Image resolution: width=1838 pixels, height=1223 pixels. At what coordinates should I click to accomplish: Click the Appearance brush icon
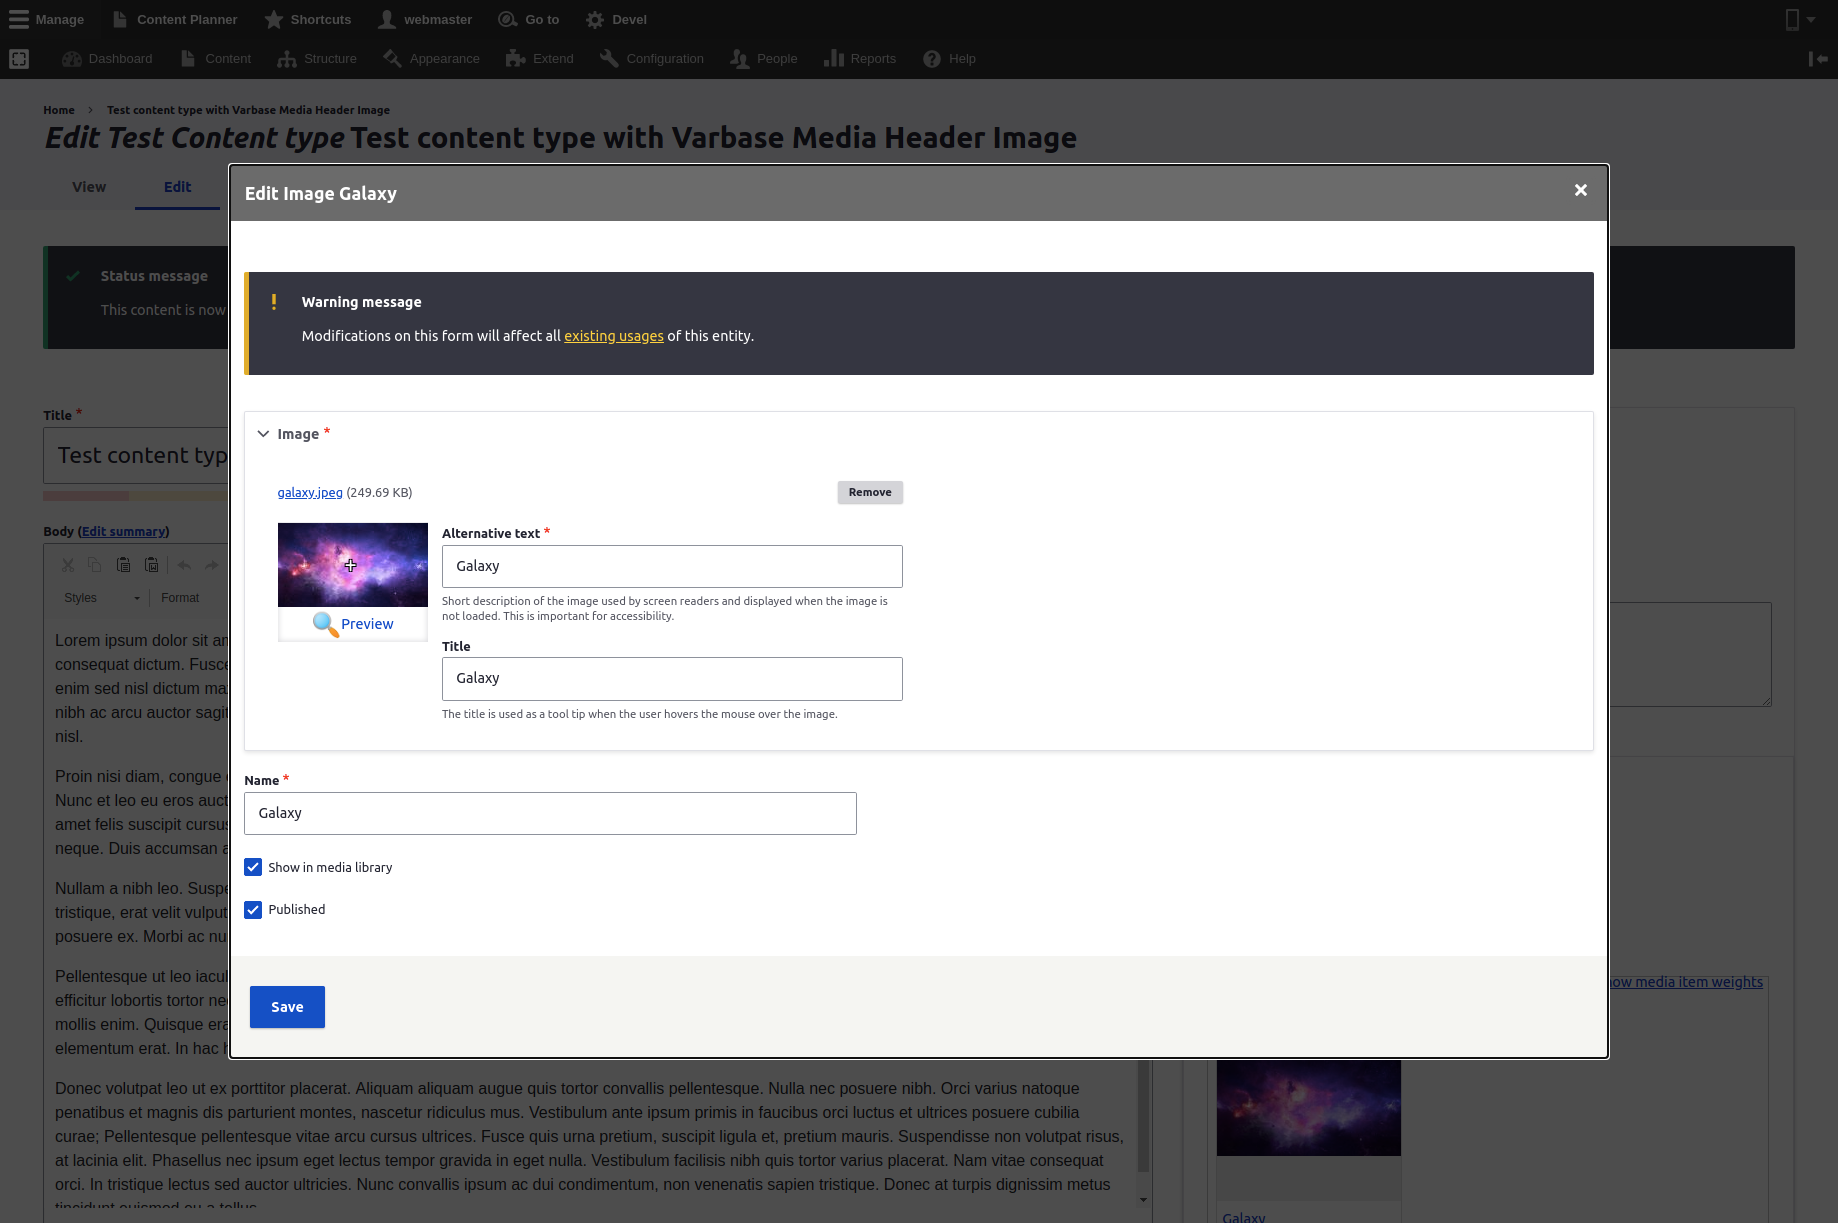[392, 58]
